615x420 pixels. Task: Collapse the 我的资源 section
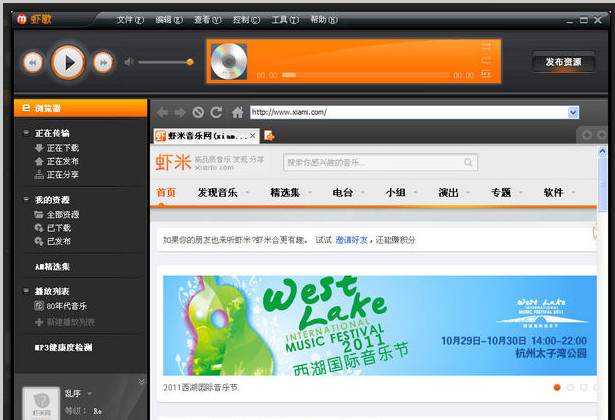coord(26,200)
